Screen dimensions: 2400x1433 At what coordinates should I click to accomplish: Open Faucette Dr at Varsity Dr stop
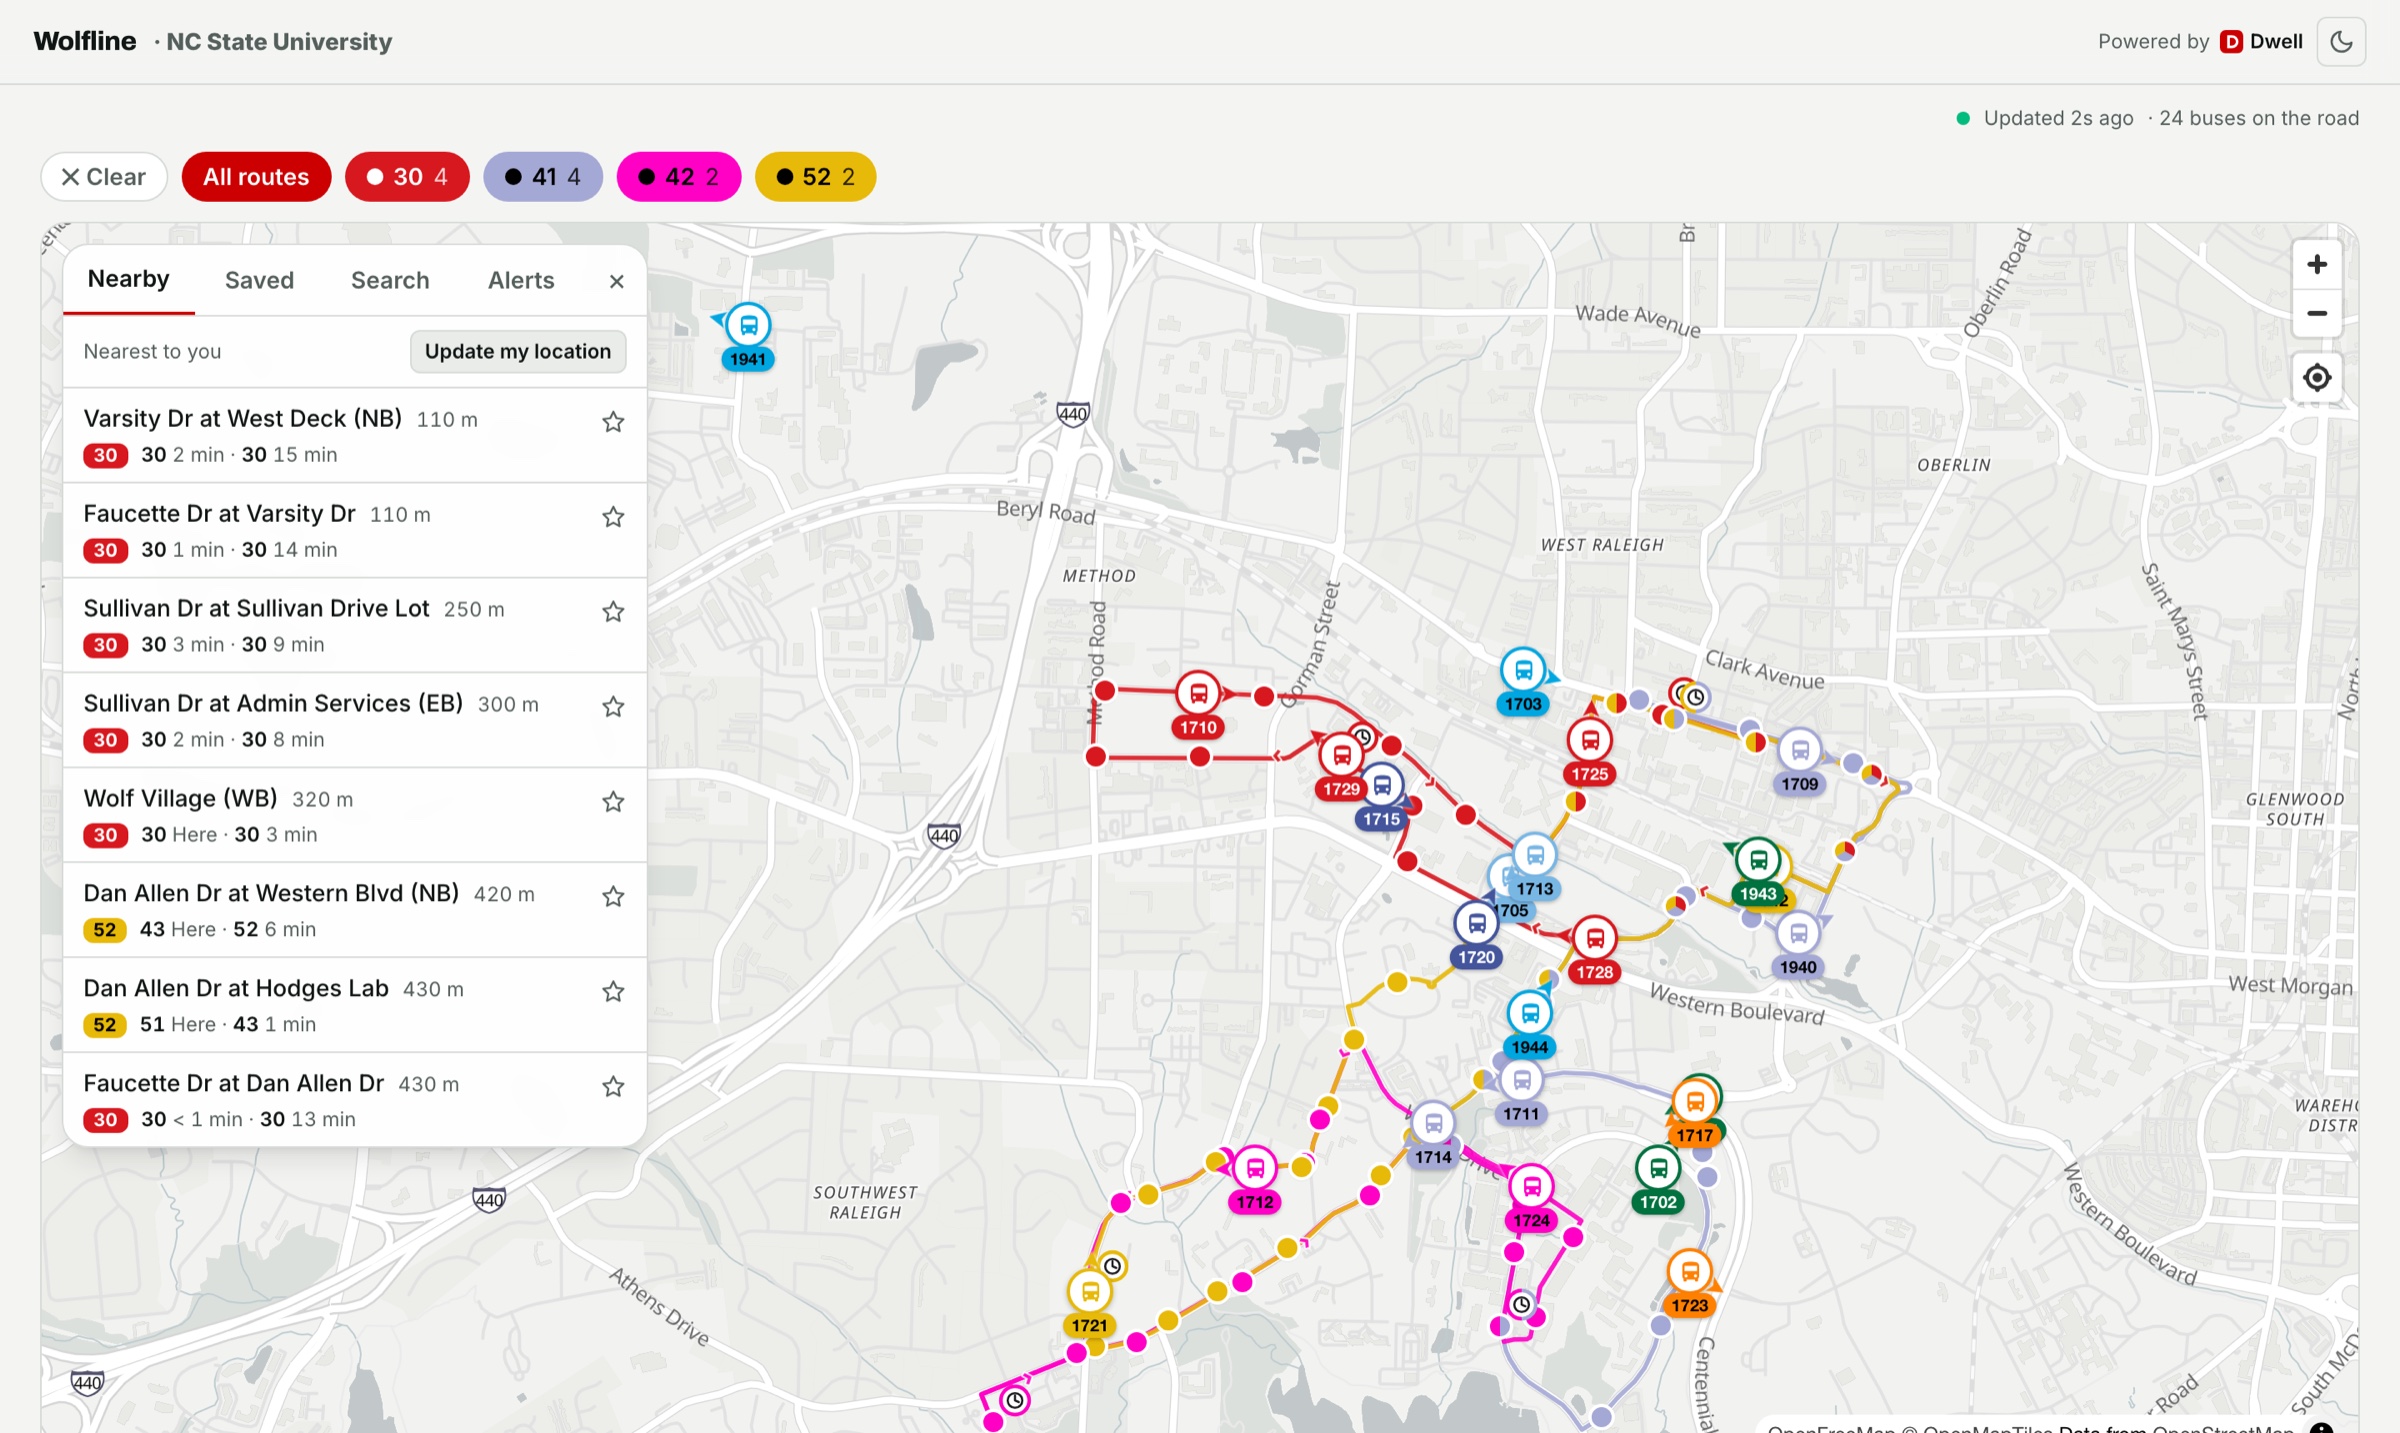pos(355,531)
